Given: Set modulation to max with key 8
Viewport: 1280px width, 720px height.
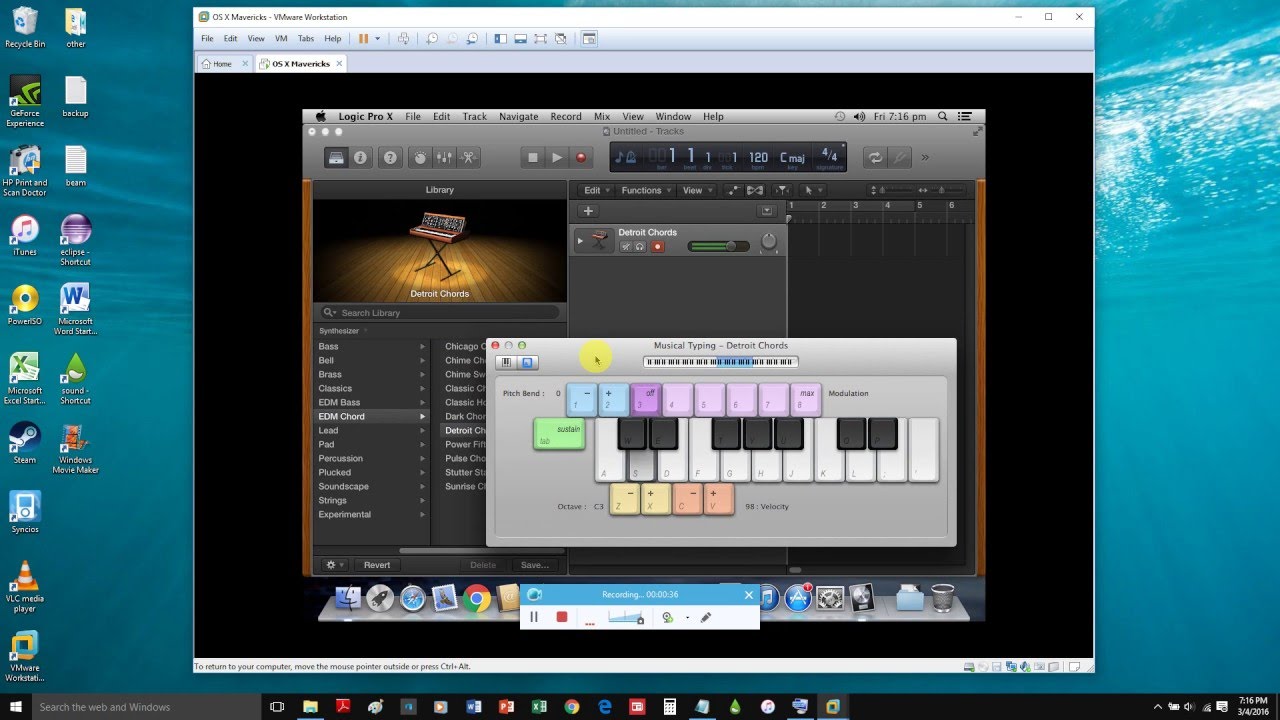Looking at the screenshot, I should (806, 399).
